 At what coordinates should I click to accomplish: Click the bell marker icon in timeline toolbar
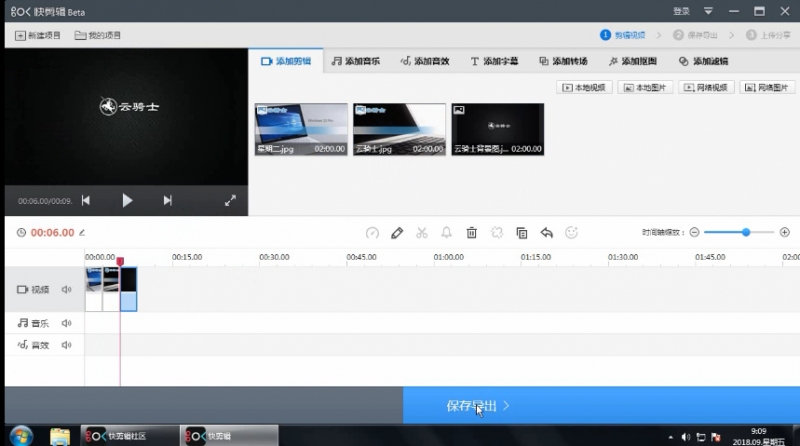(446, 233)
